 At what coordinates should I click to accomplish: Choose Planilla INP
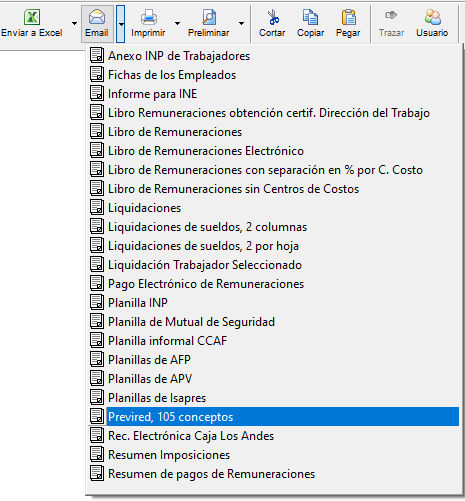(x=273, y=303)
